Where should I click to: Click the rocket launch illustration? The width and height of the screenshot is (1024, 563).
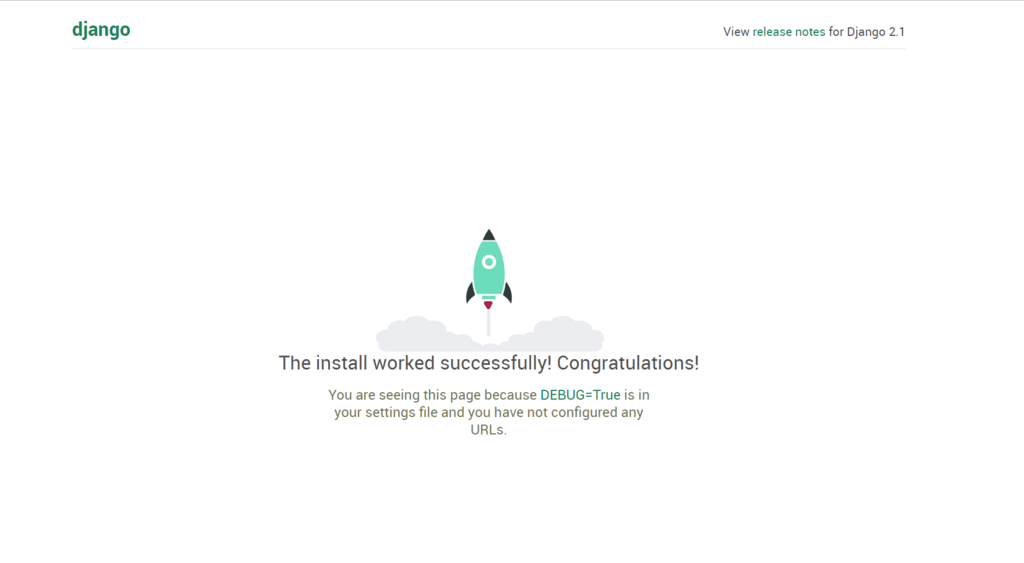pyautogui.click(x=489, y=290)
